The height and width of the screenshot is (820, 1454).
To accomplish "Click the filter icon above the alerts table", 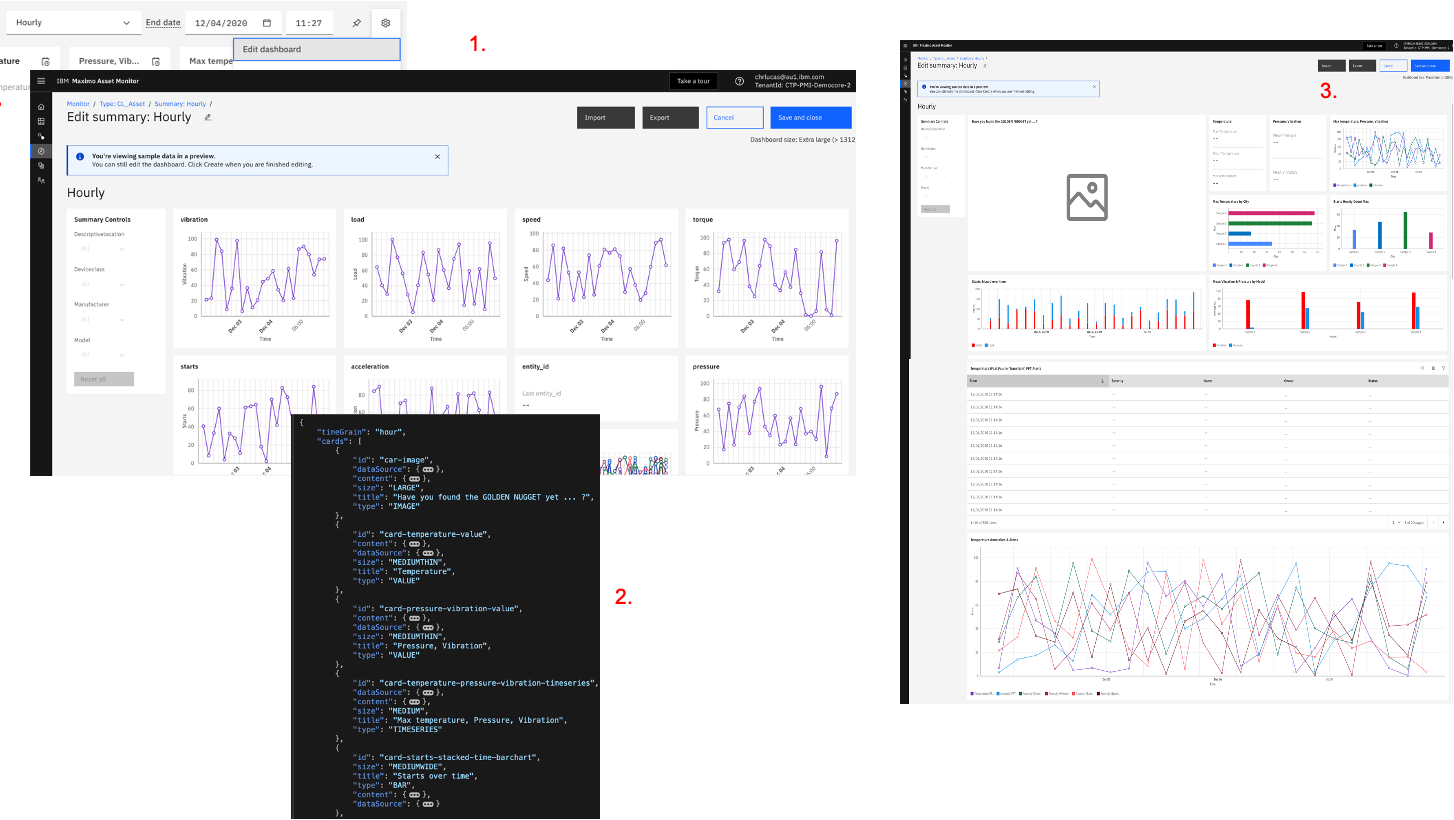I will click(1443, 368).
